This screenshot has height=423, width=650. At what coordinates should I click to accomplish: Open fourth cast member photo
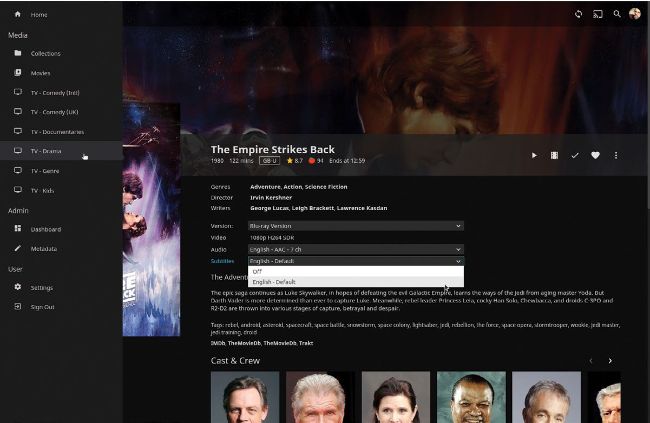point(471,397)
